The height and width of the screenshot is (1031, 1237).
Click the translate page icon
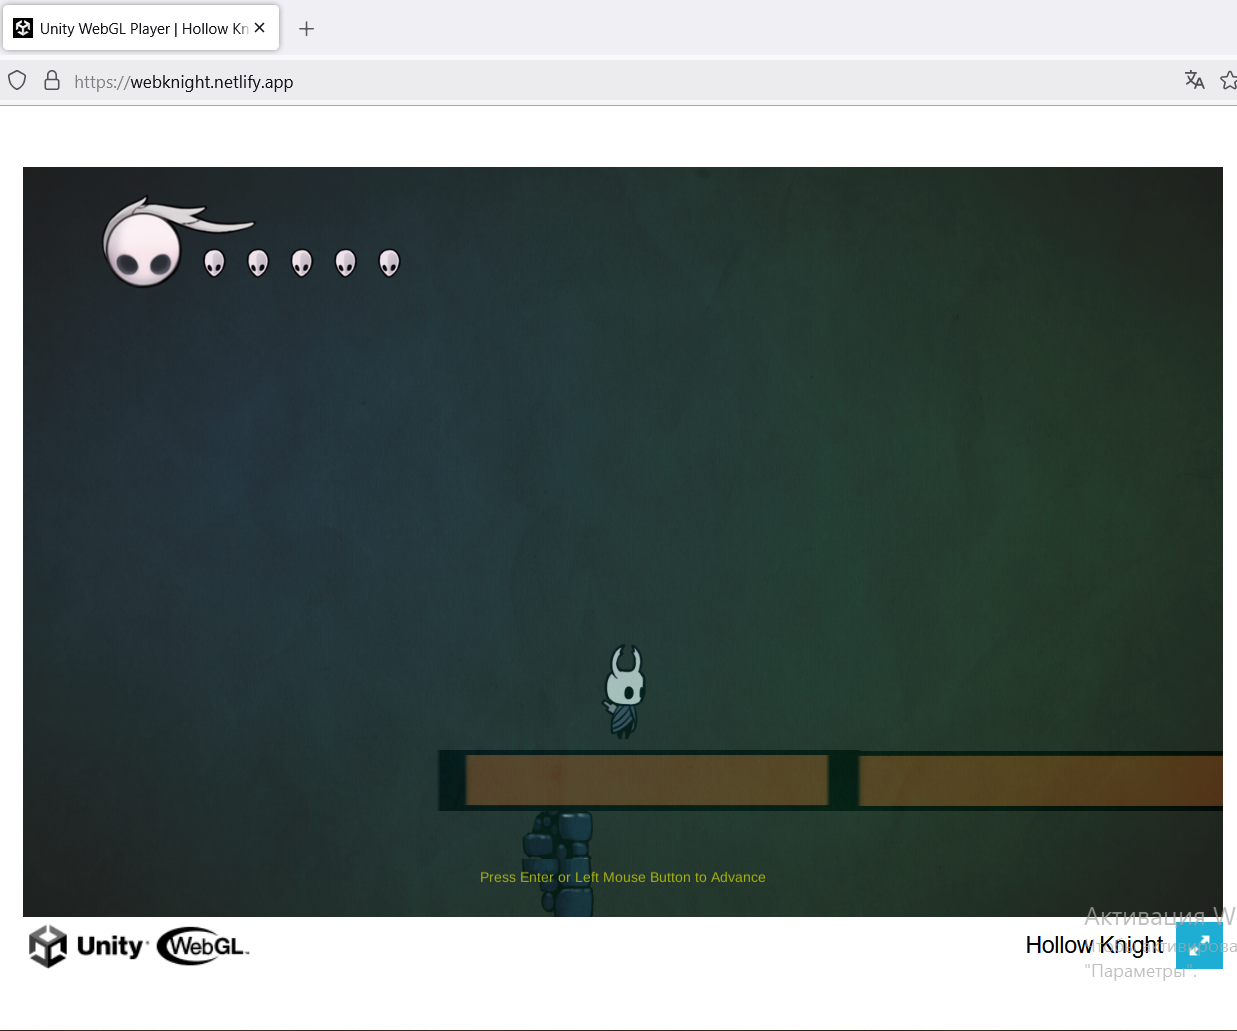pyautogui.click(x=1194, y=80)
